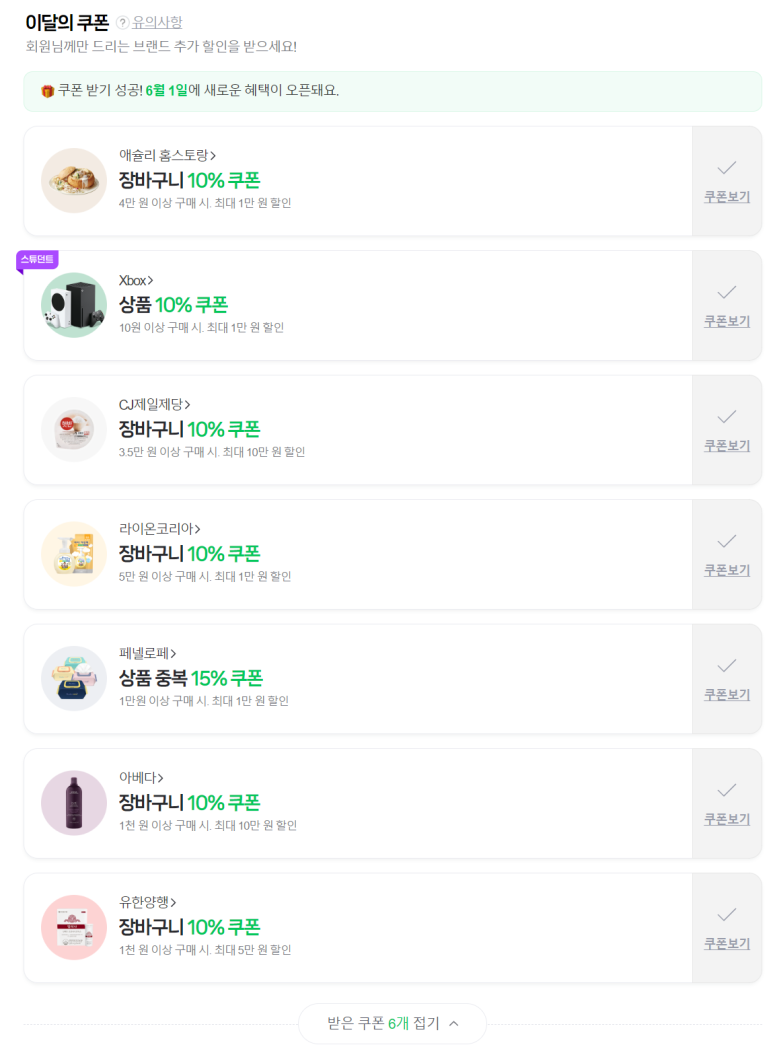This screenshot has width=773, height=1049.
Task: Collapse list with 받은 쿠폰 6개 접기
Action: [x=392, y=1023]
